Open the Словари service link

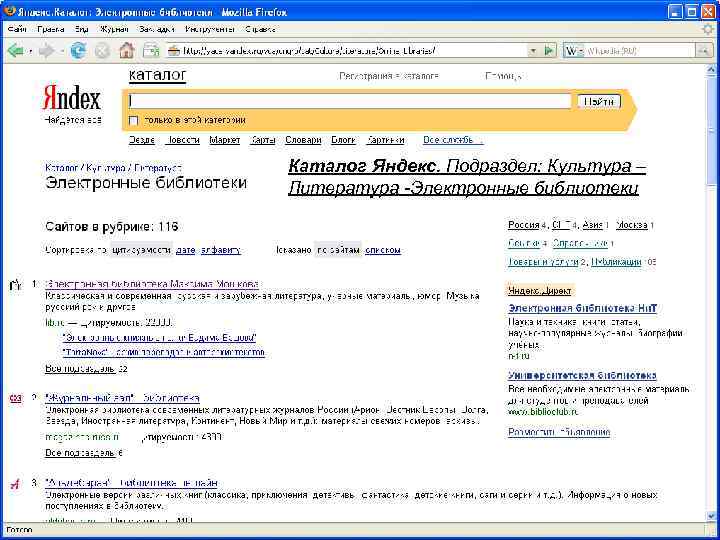tap(303, 140)
